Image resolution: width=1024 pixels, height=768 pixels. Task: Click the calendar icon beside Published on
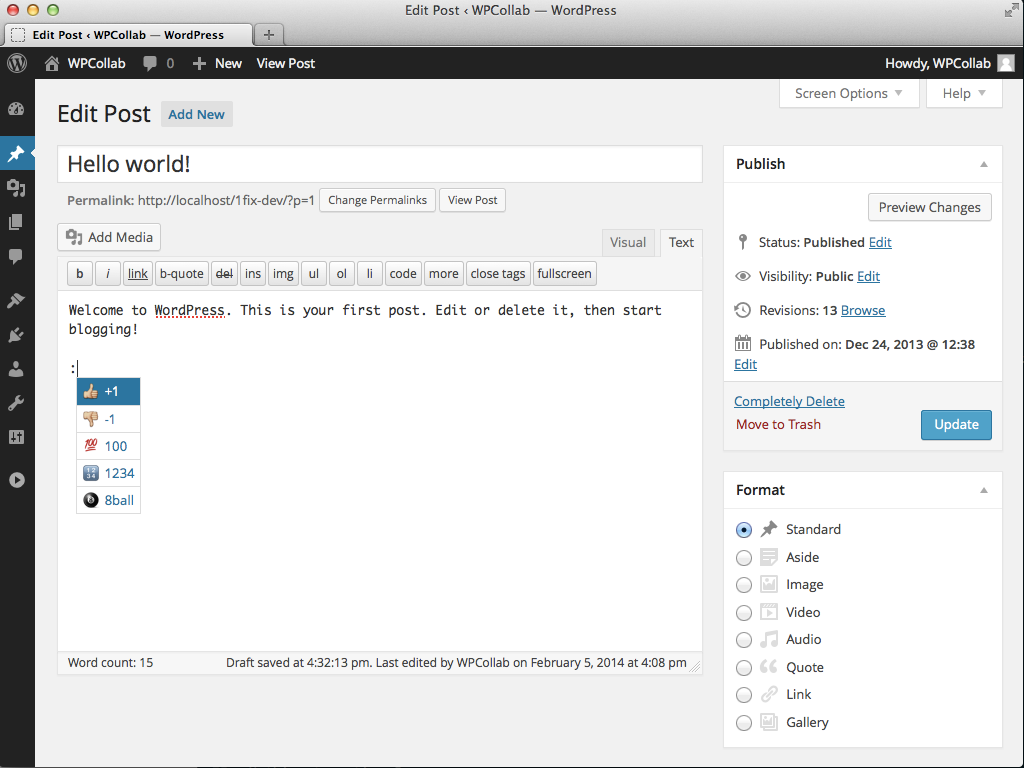pos(743,344)
